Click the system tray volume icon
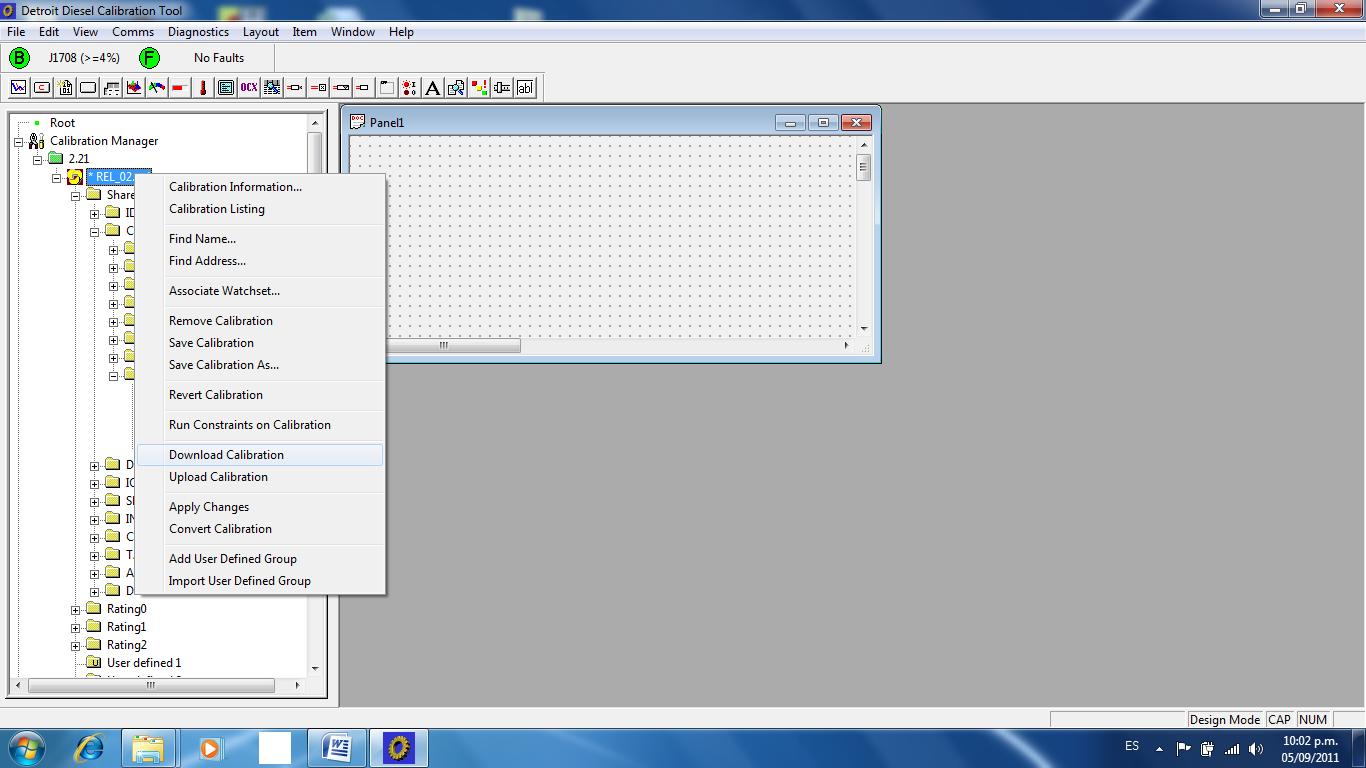This screenshot has height=768, width=1366. (1256, 748)
